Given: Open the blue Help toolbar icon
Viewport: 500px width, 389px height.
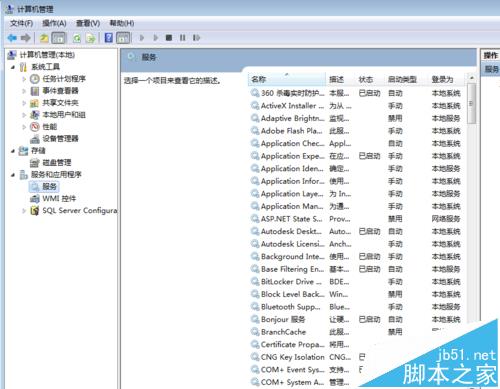Looking at the screenshot, I should (109, 38).
